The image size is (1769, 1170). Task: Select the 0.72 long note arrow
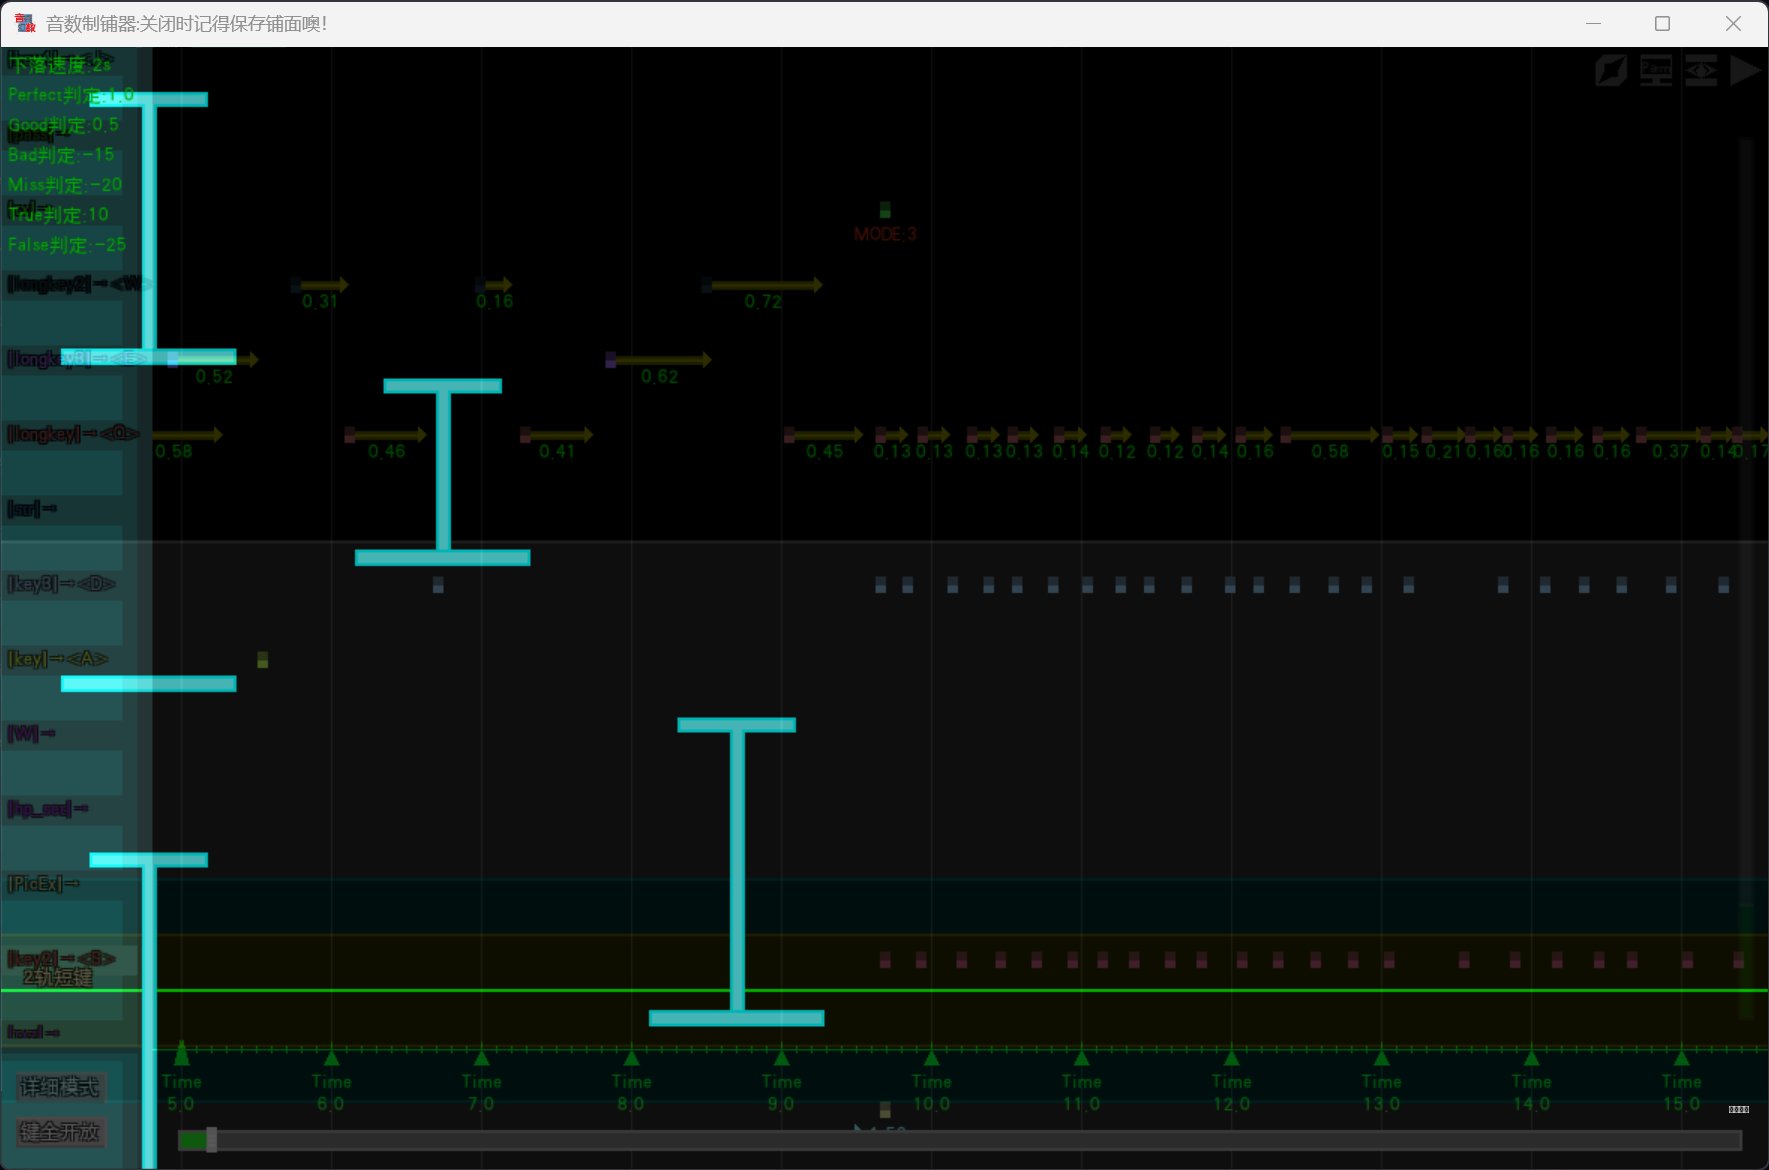[x=764, y=286]
